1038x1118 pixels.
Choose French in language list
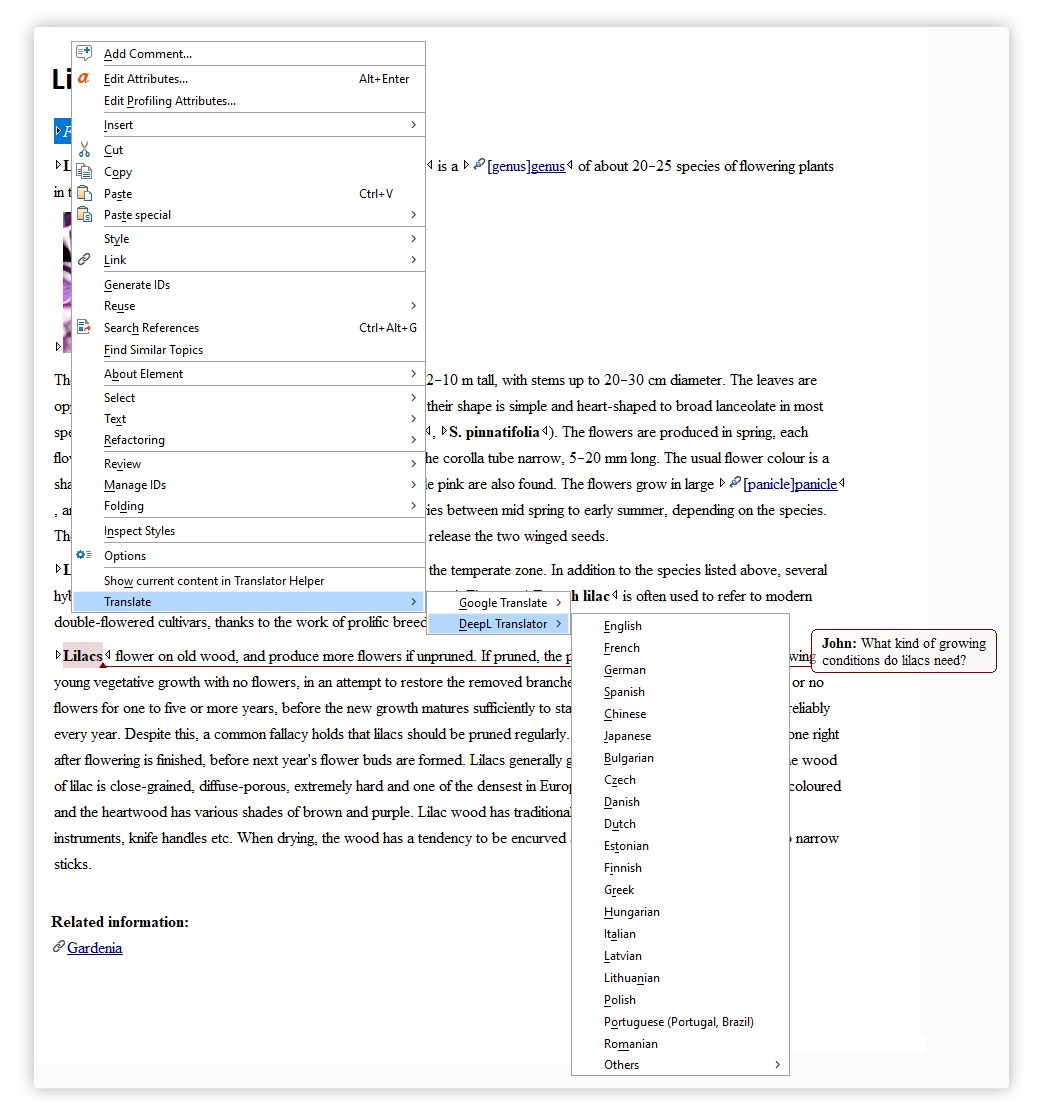pos(680,647)
